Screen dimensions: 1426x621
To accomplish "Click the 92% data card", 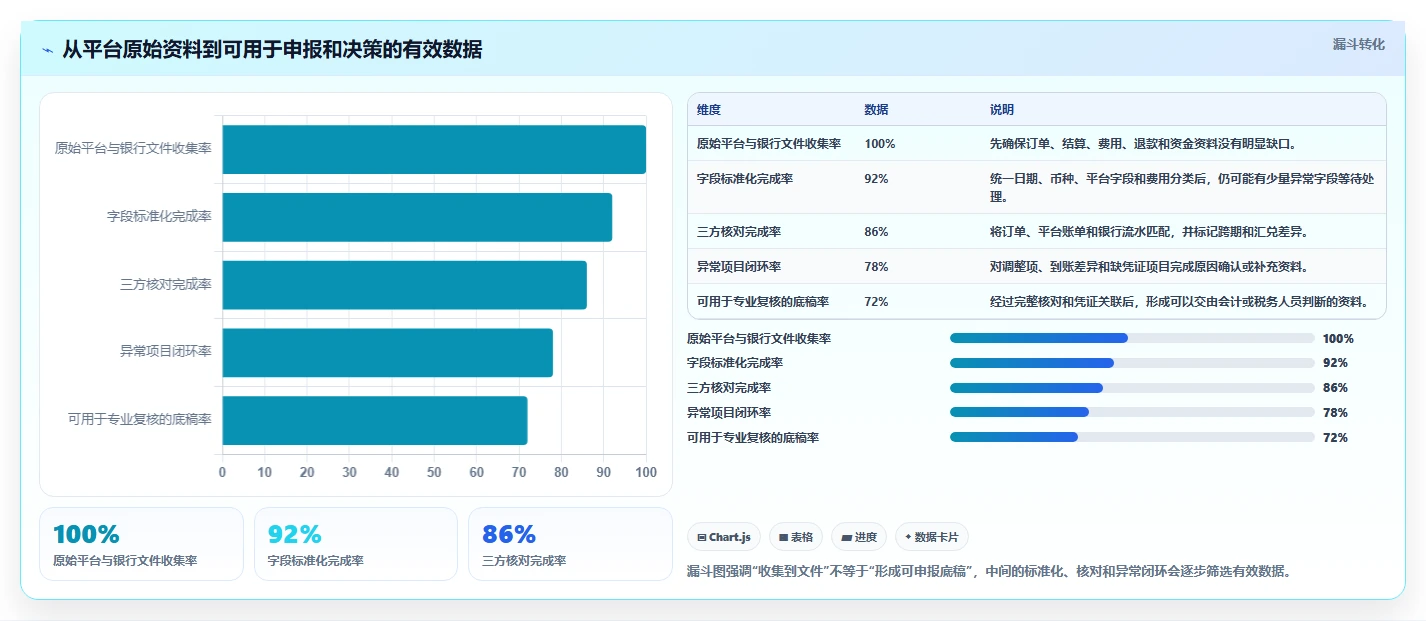I will [x=356, y=544].
